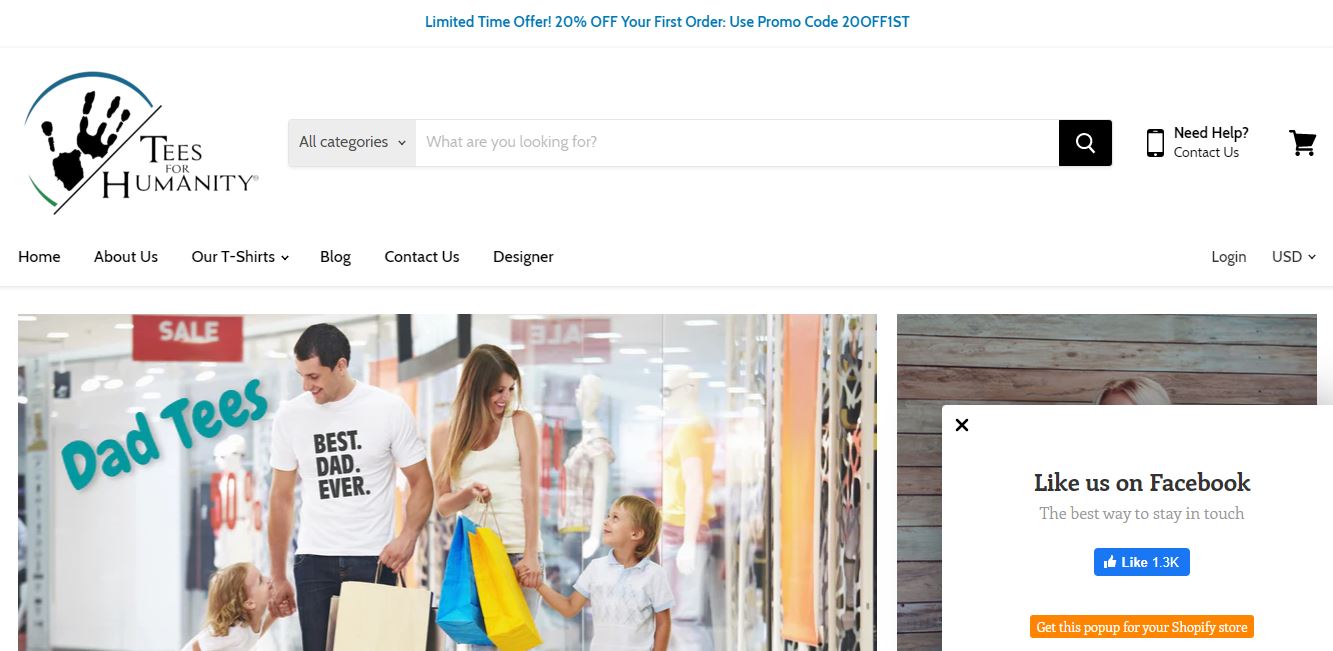The width and height of the screenshot is (1333, 651).
Task: Focus the 'What are you looking for?' field
Action: 737,143
